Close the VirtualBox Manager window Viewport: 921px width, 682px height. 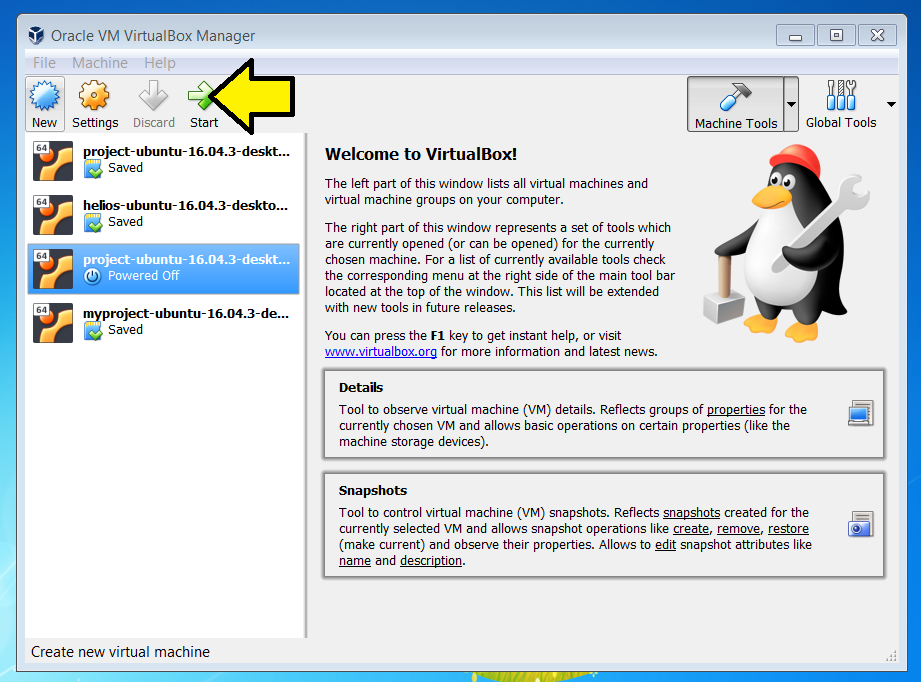point(877,35)
